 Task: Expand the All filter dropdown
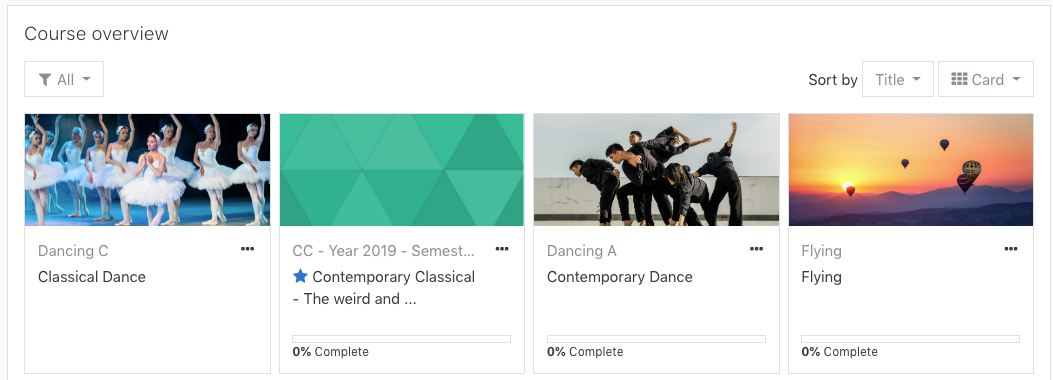[x=64, y=79]
